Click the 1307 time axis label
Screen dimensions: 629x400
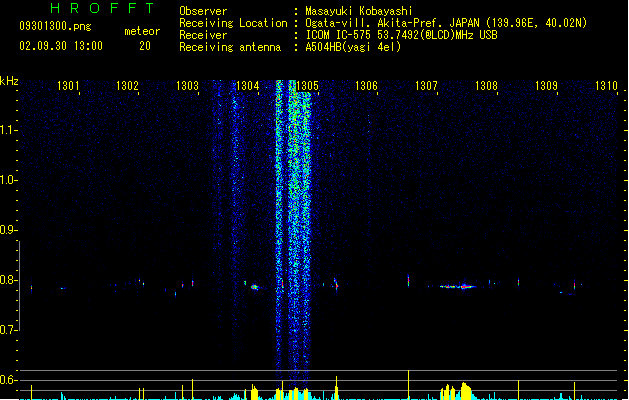(426, 86)
